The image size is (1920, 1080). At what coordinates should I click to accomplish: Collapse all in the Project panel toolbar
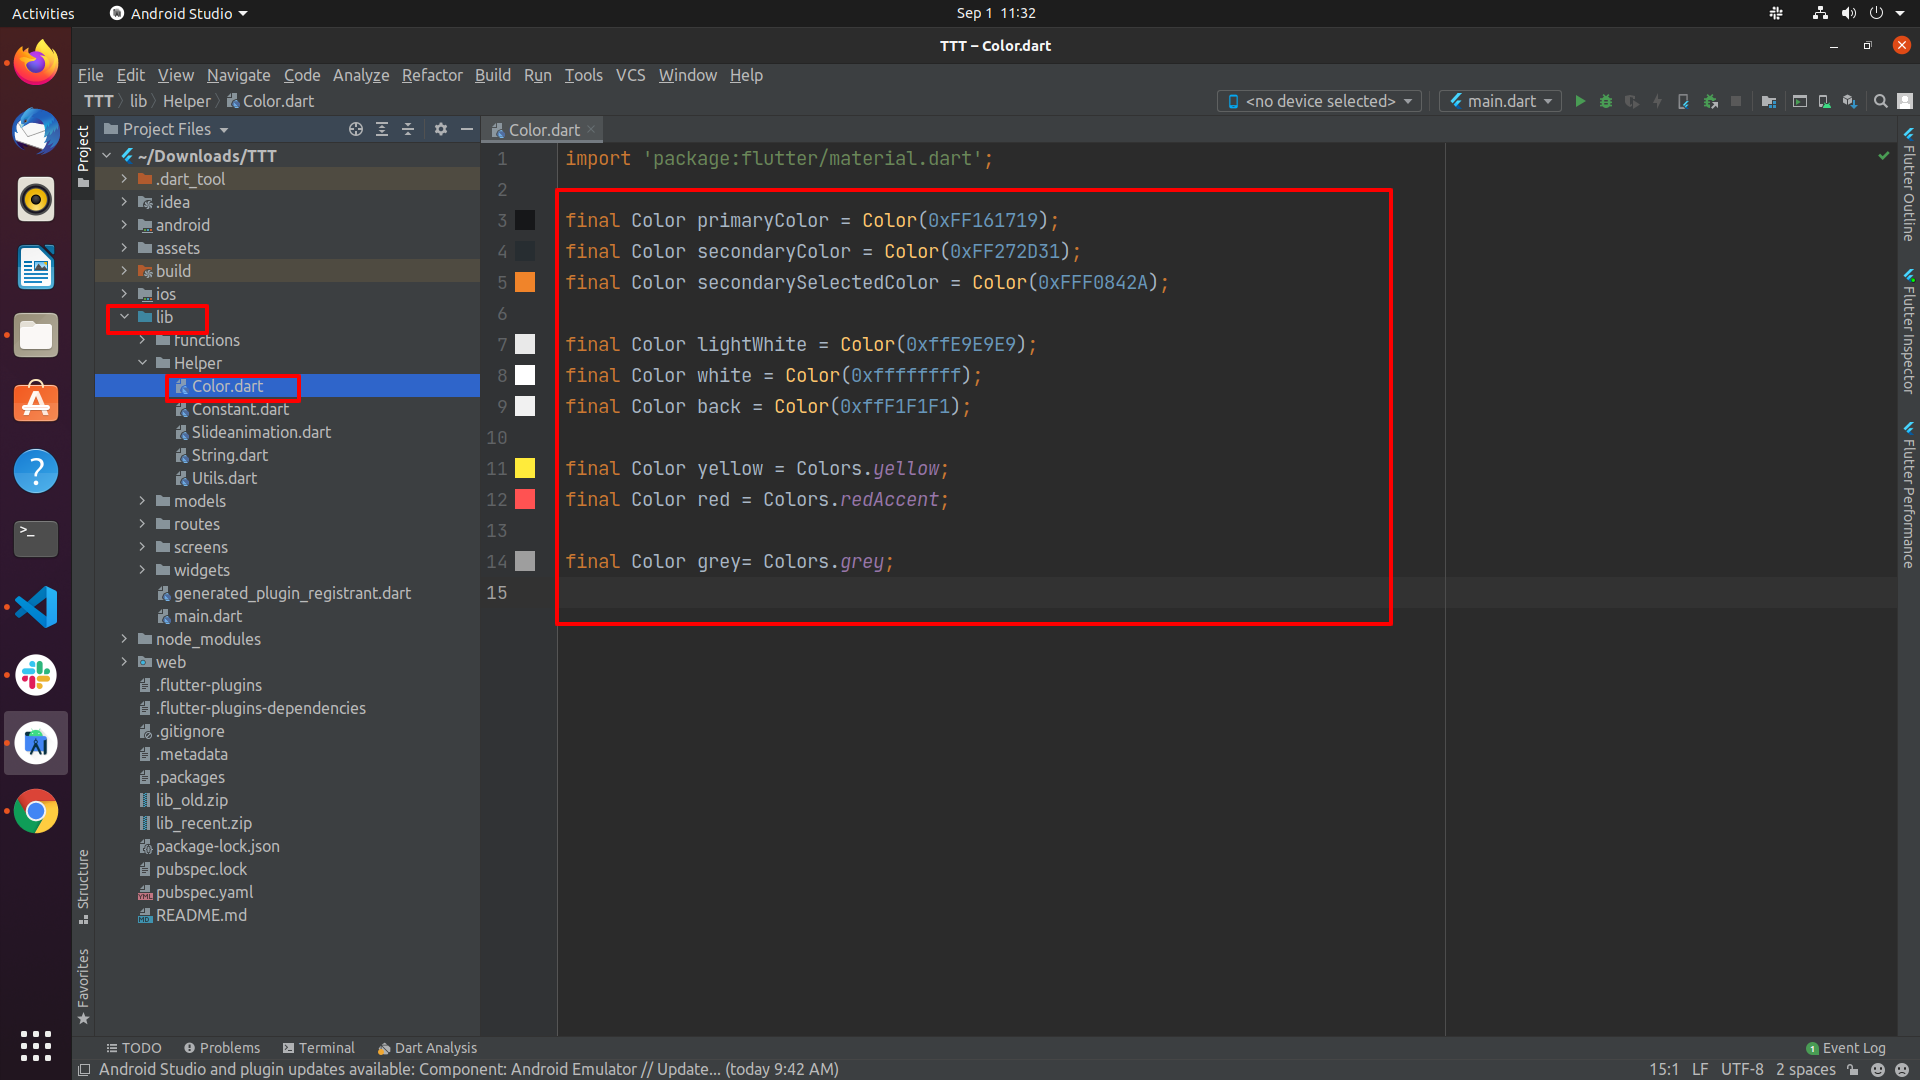point(408,129)
